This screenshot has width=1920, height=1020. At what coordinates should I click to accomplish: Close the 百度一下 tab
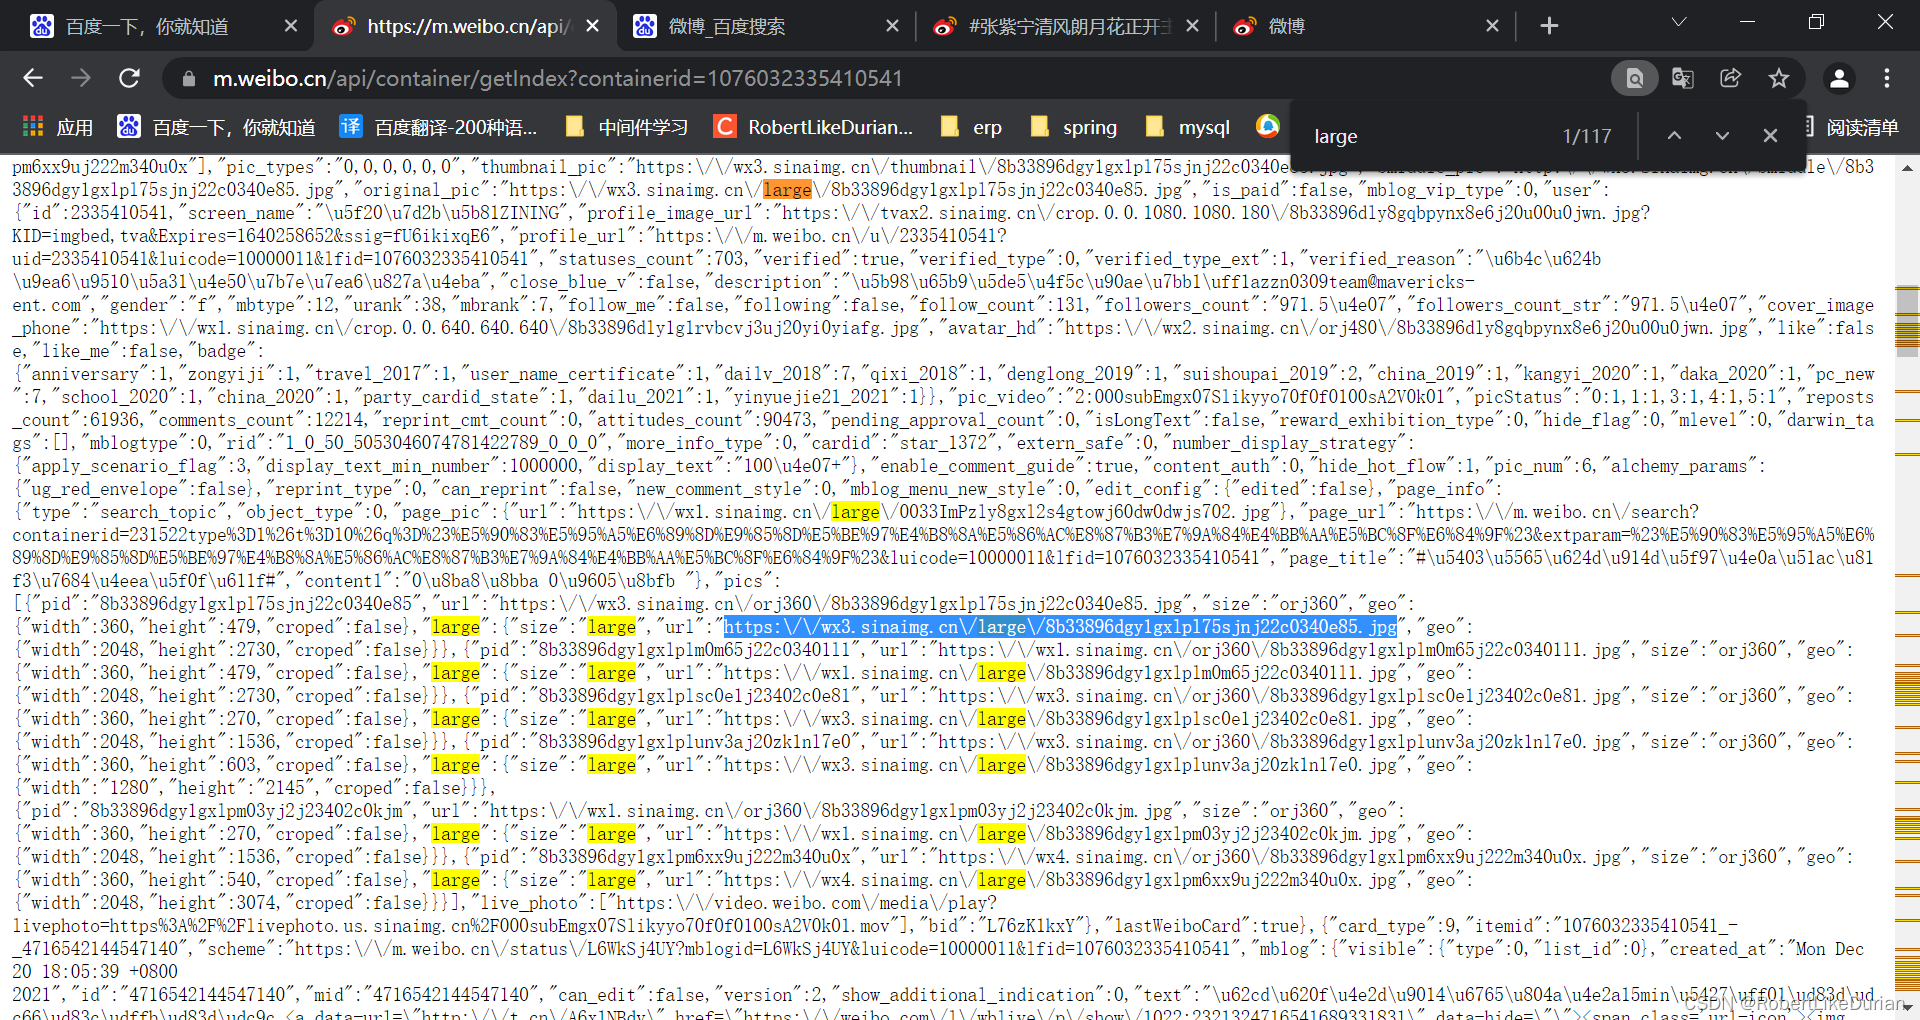(291, 26)
